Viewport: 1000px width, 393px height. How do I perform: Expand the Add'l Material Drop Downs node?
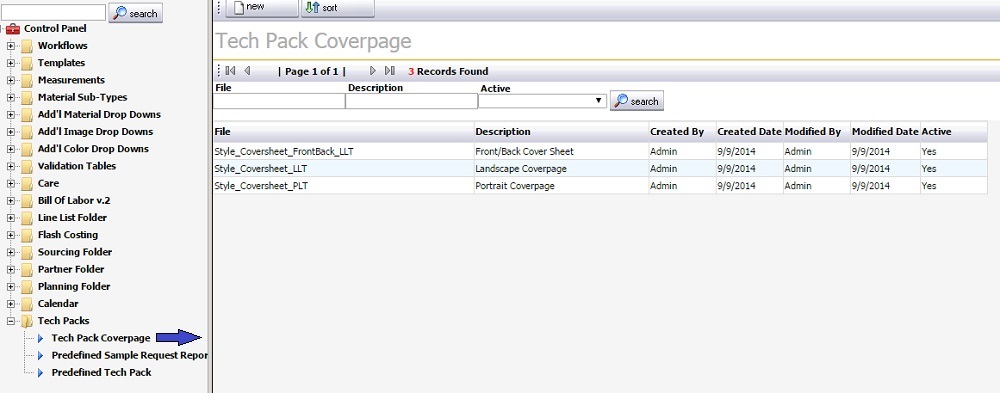[x=11, y=115]
